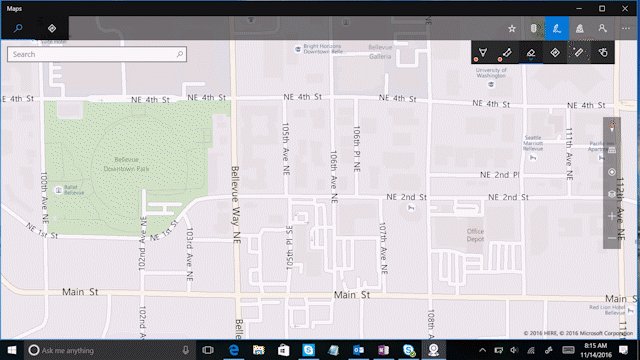This screenshot has height=360, width=640.
Task: Select the eraser ink tool
Action: 531,52
